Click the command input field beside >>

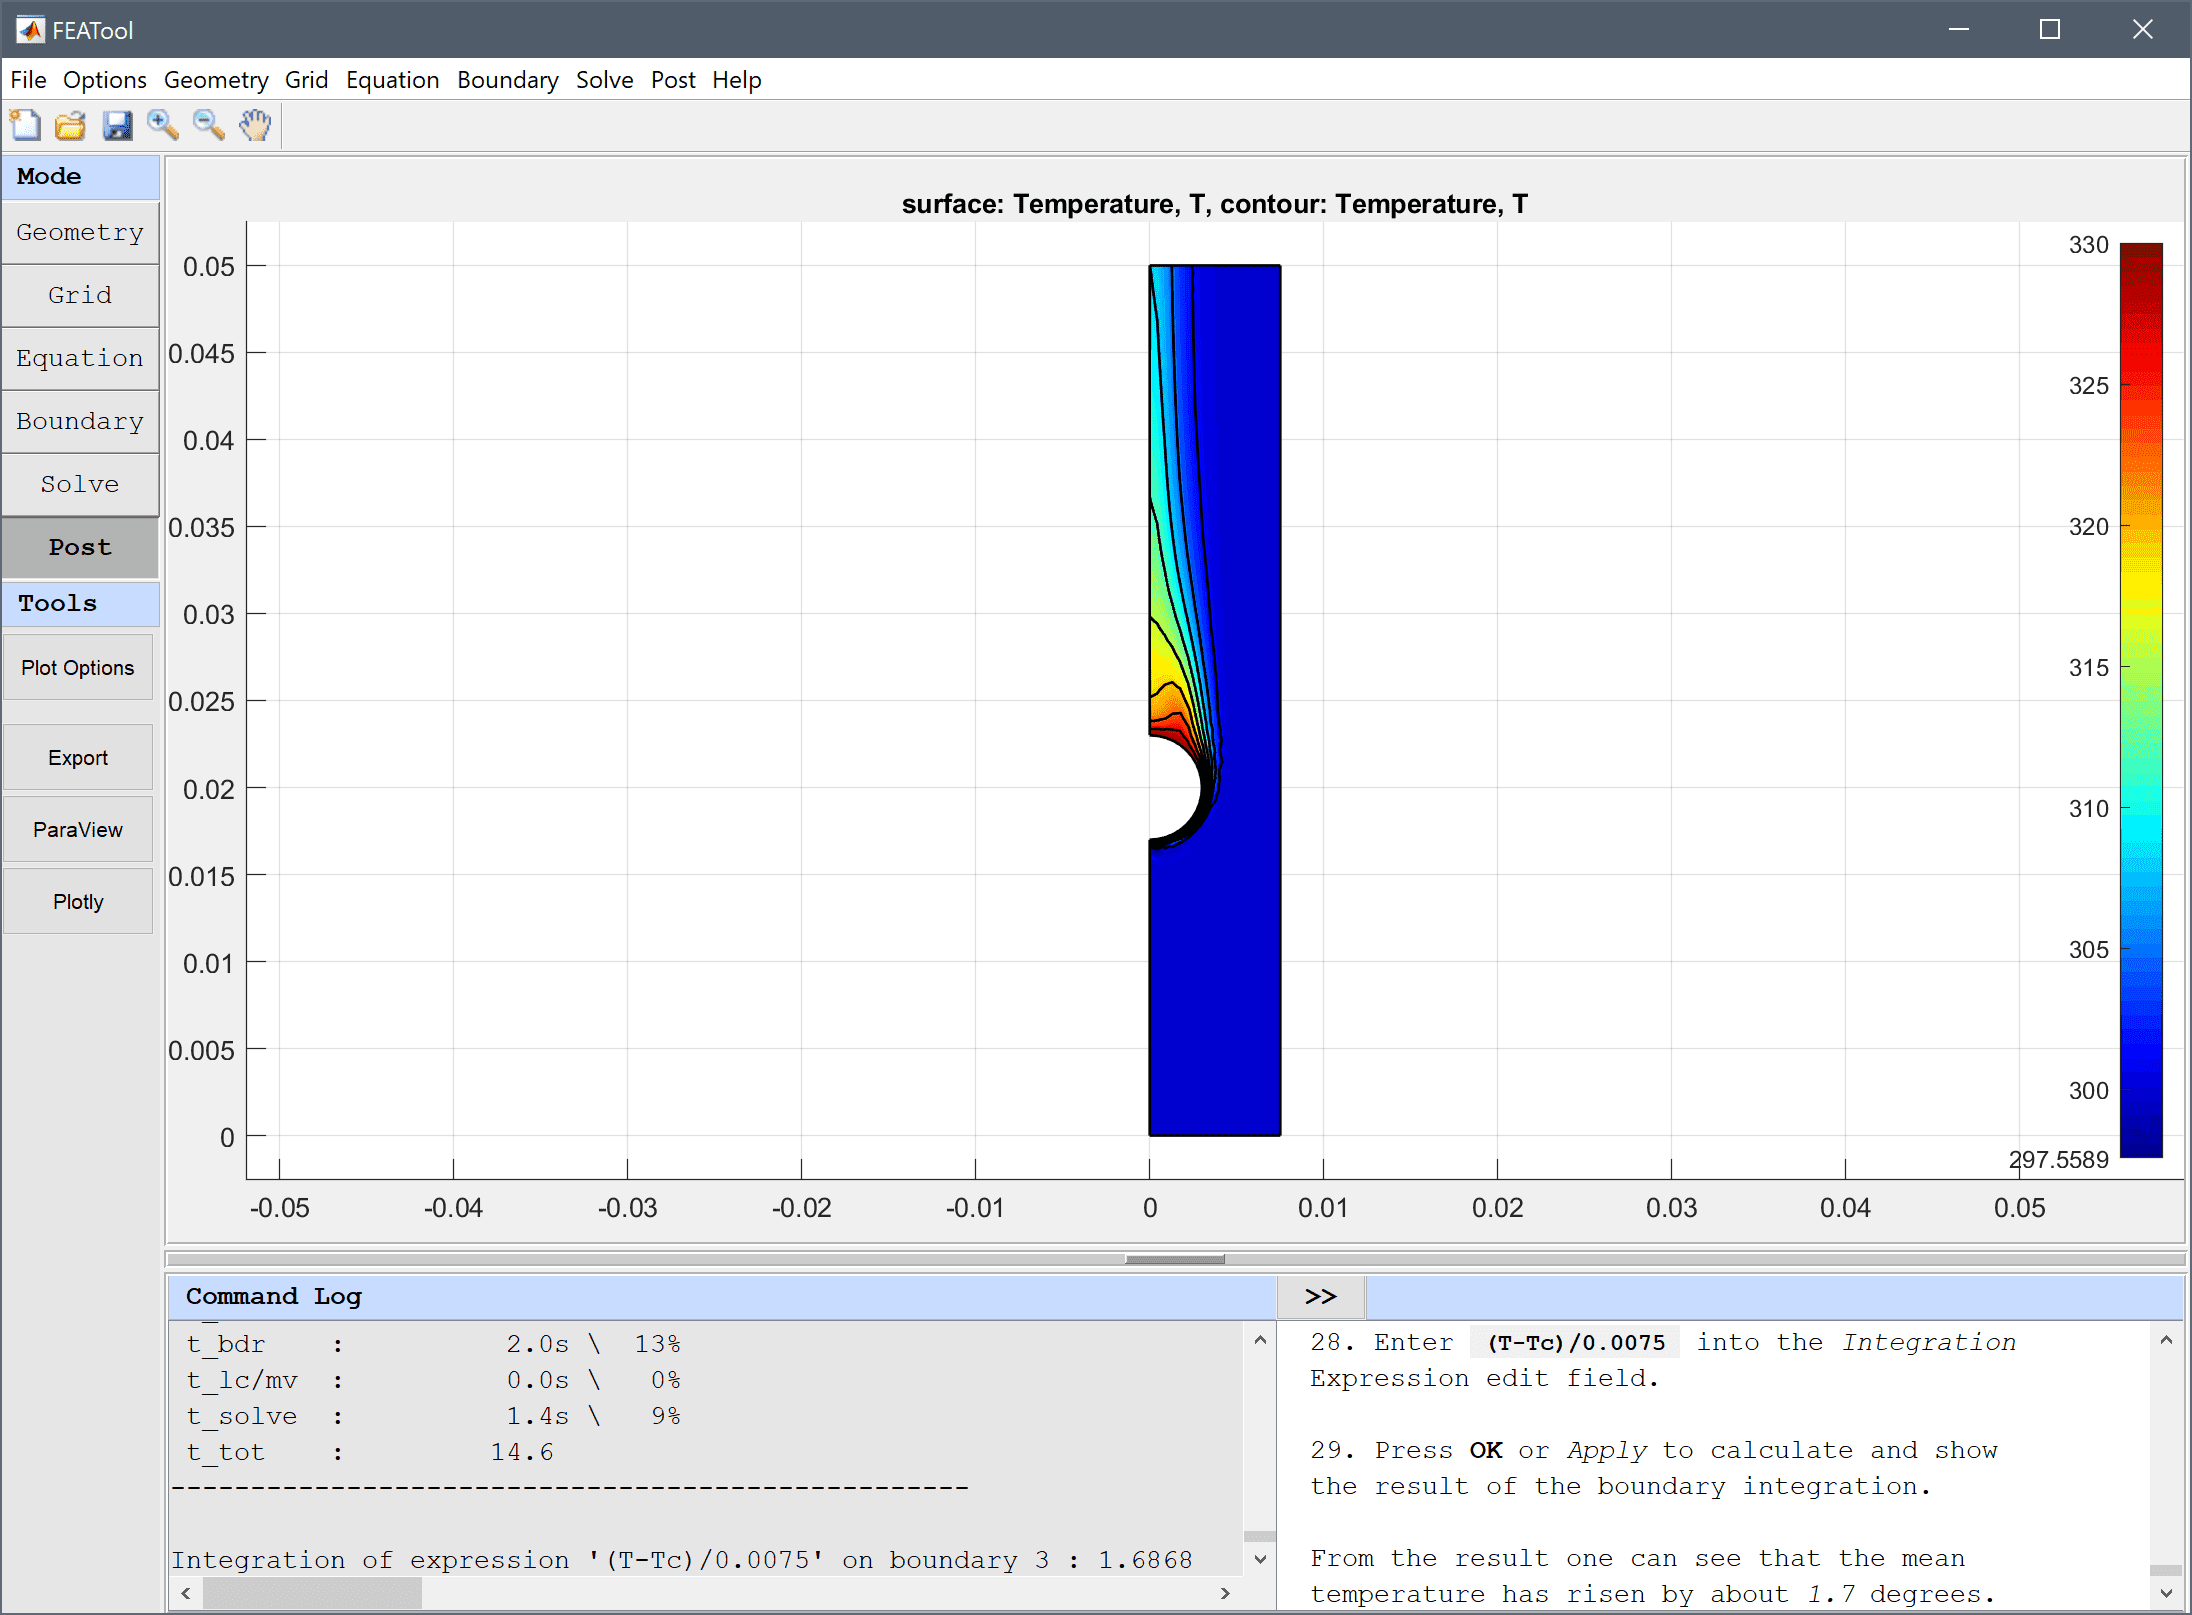pos(1774,1297)
